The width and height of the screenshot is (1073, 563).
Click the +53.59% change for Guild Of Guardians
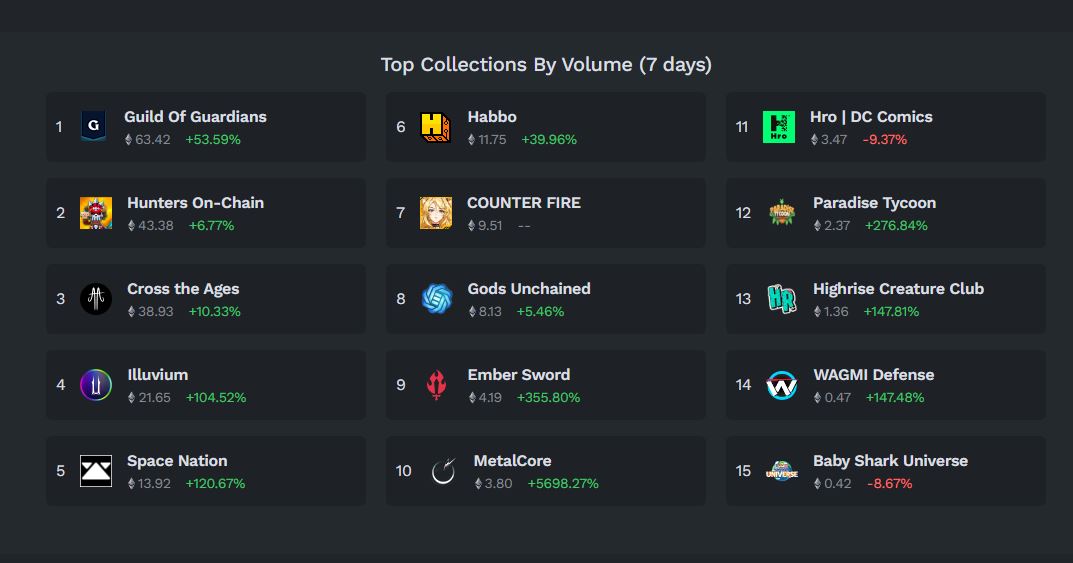point(213,140)
